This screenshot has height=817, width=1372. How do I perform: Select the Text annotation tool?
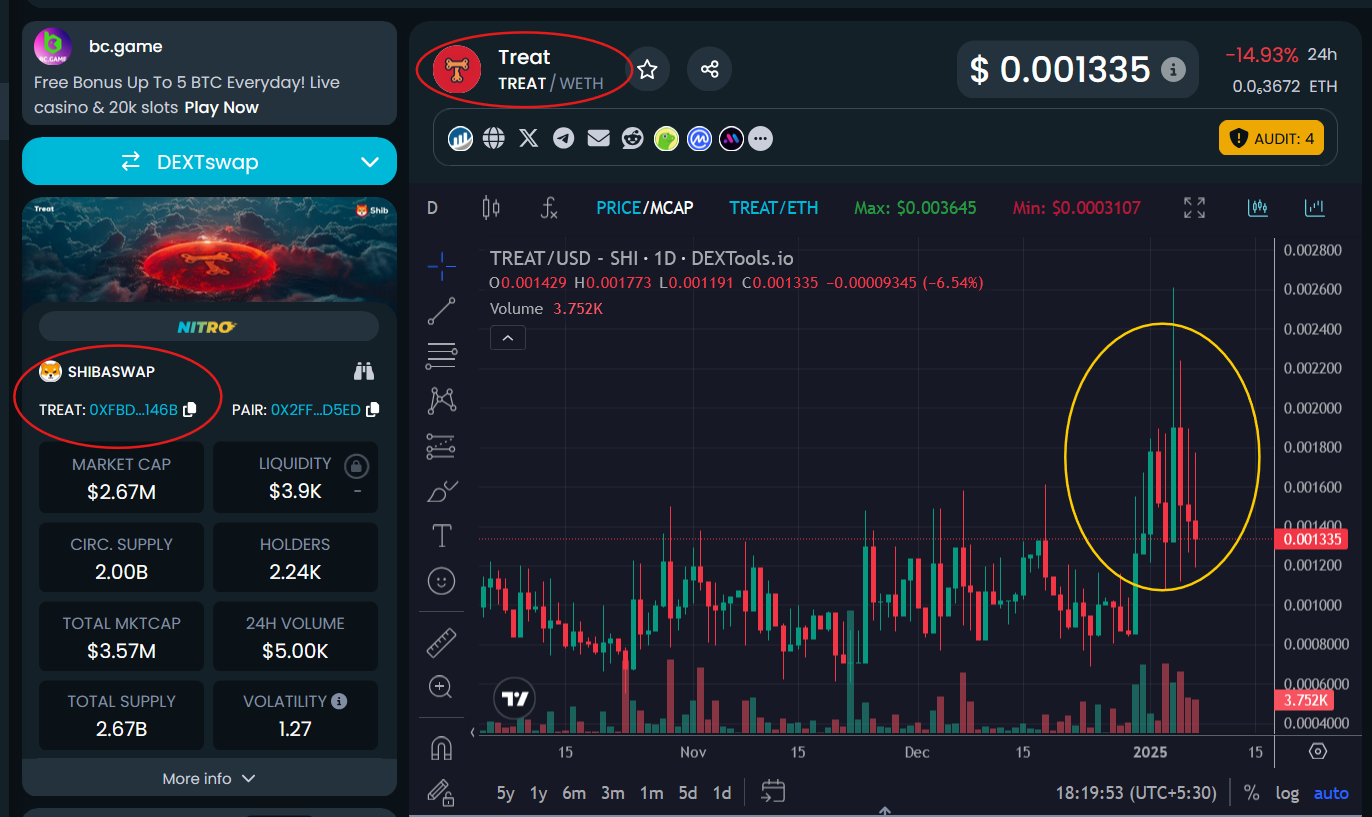[x=441, y=536]
